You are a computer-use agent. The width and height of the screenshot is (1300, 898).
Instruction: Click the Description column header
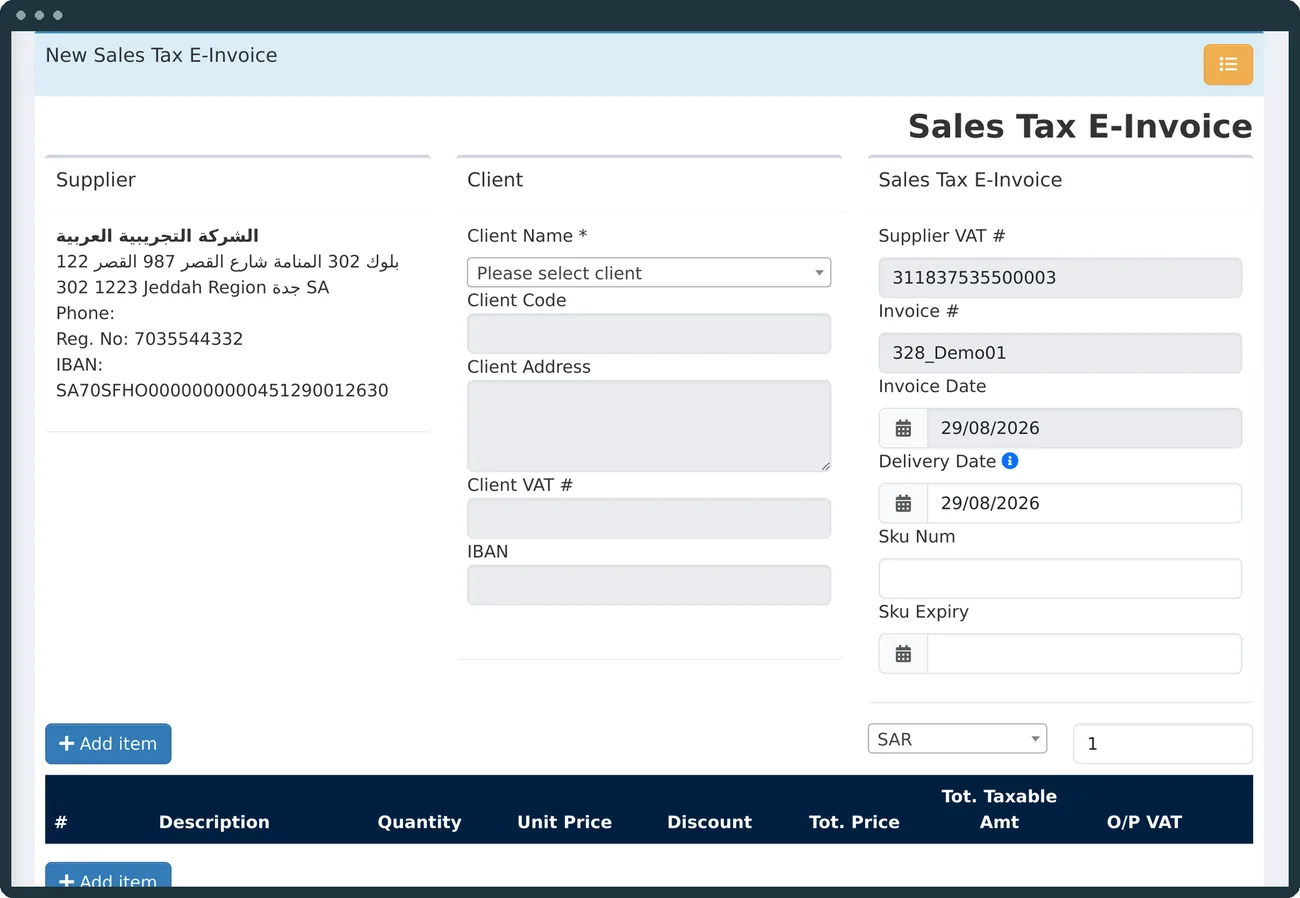click(214, 822)
